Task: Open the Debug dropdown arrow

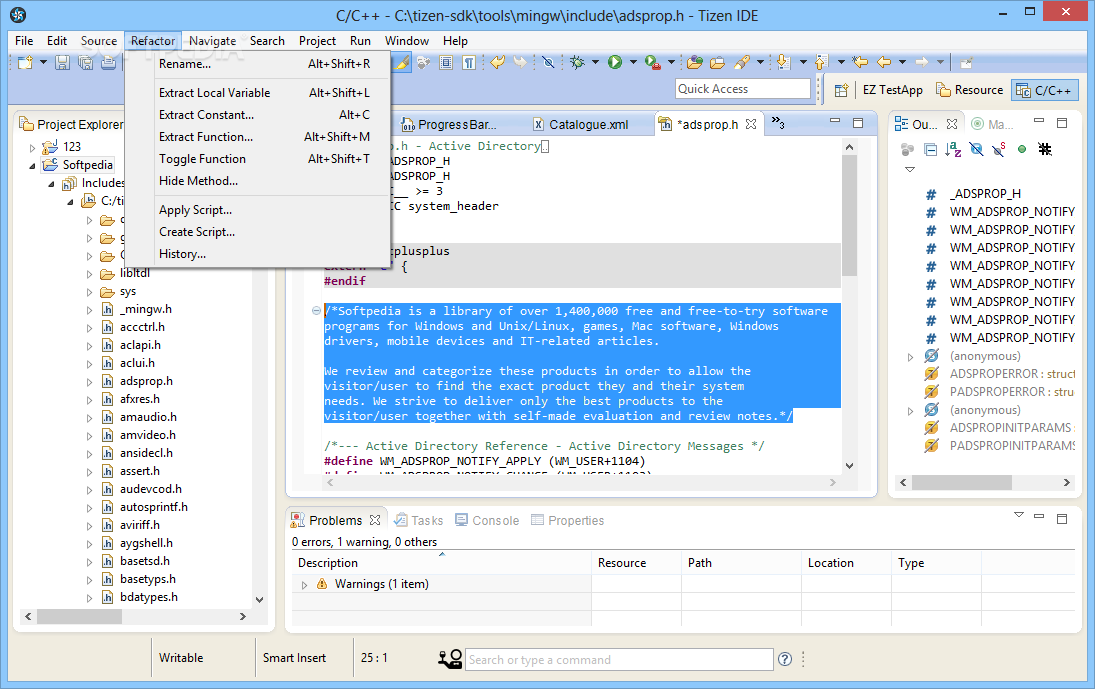Action: [x=595, y=63]
